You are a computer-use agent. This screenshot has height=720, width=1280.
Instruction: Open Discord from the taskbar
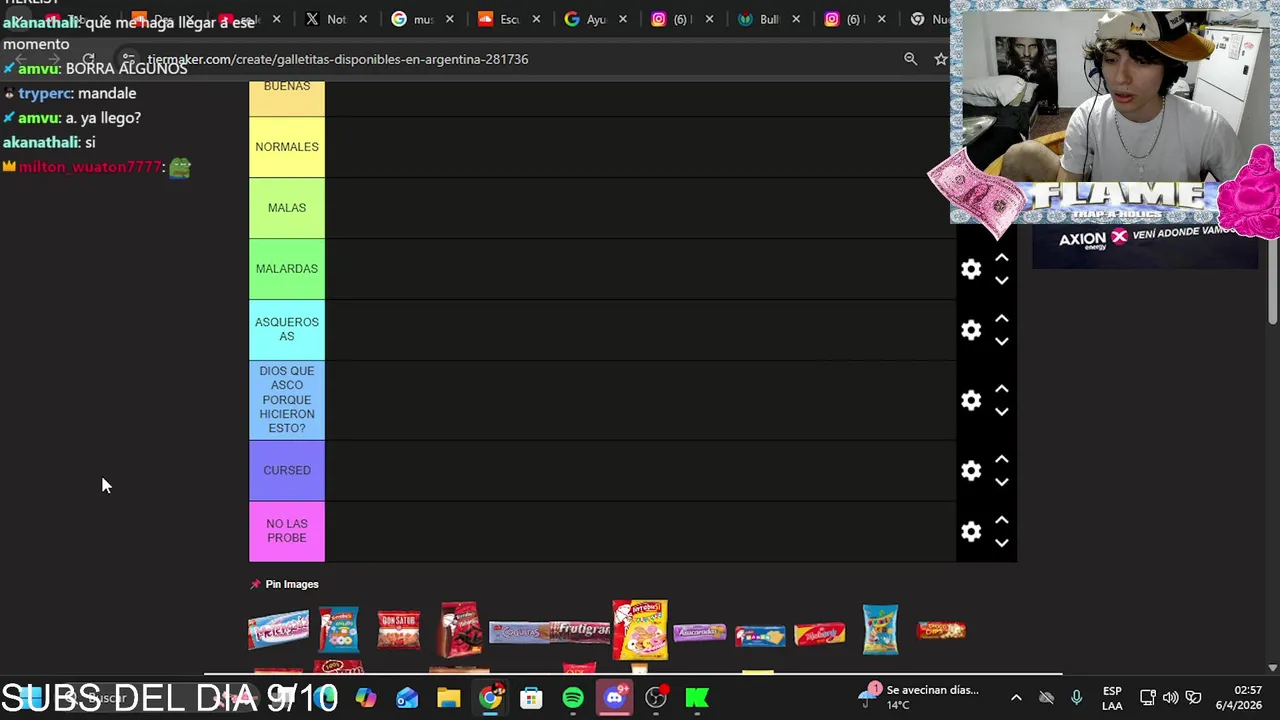pos(614,698)
